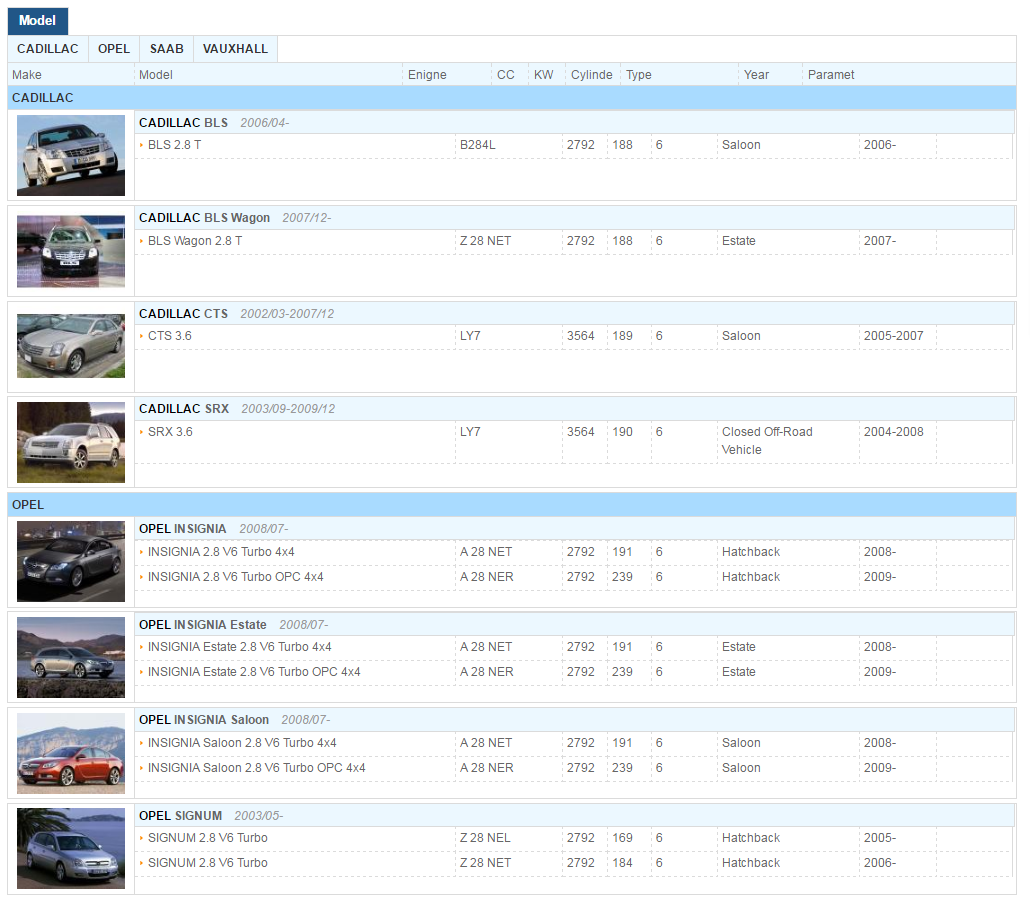Open the CADILLAC BLS model heading
Viewport: 1030px width, 897px height.
pyautogui.click(x=183, y=123)
